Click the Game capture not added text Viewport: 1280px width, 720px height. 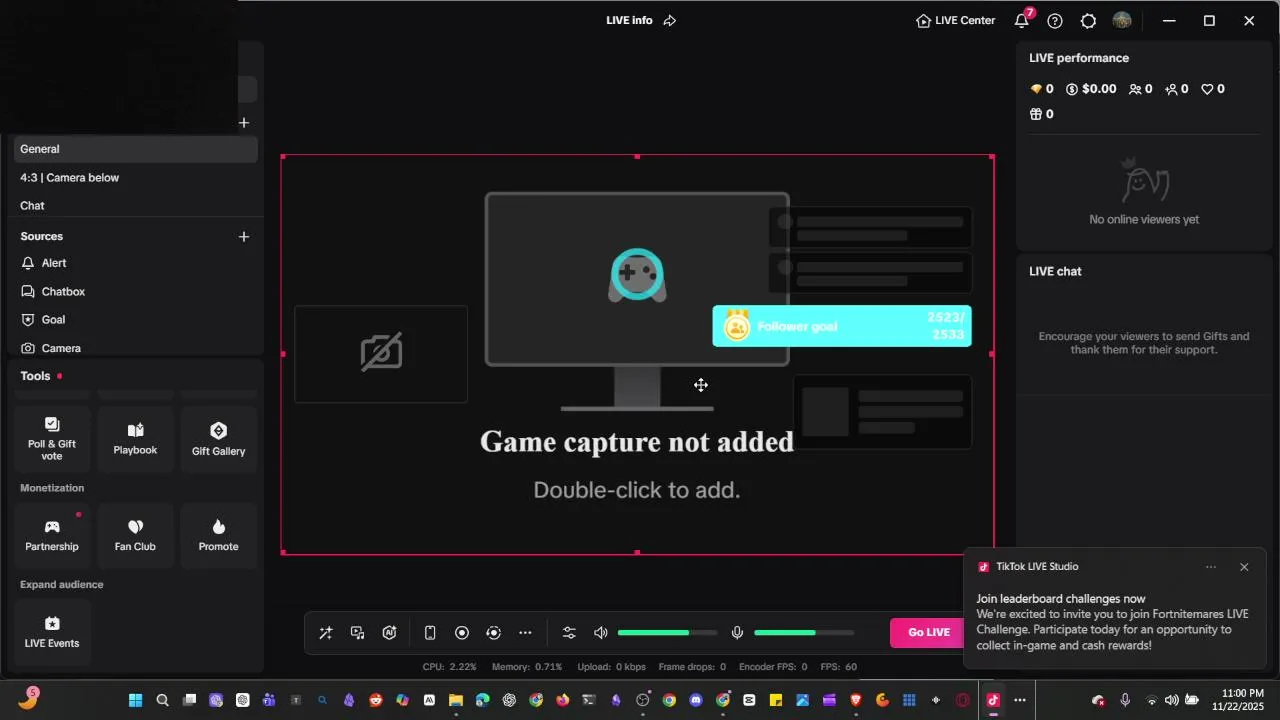[x=637, y=442]
